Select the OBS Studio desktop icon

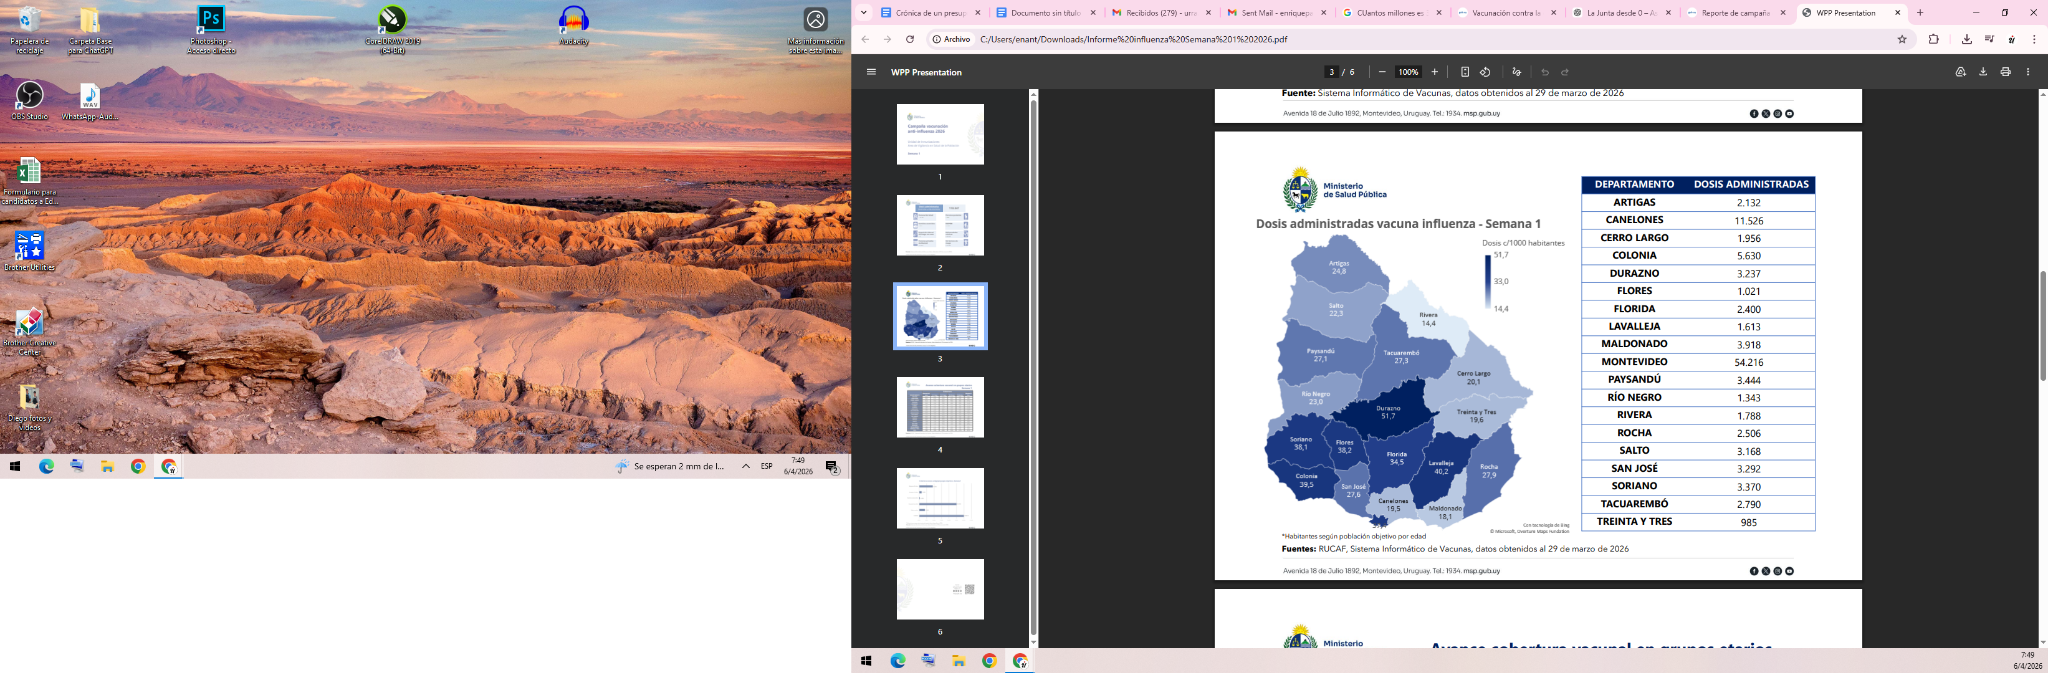[x=29, y=100]
